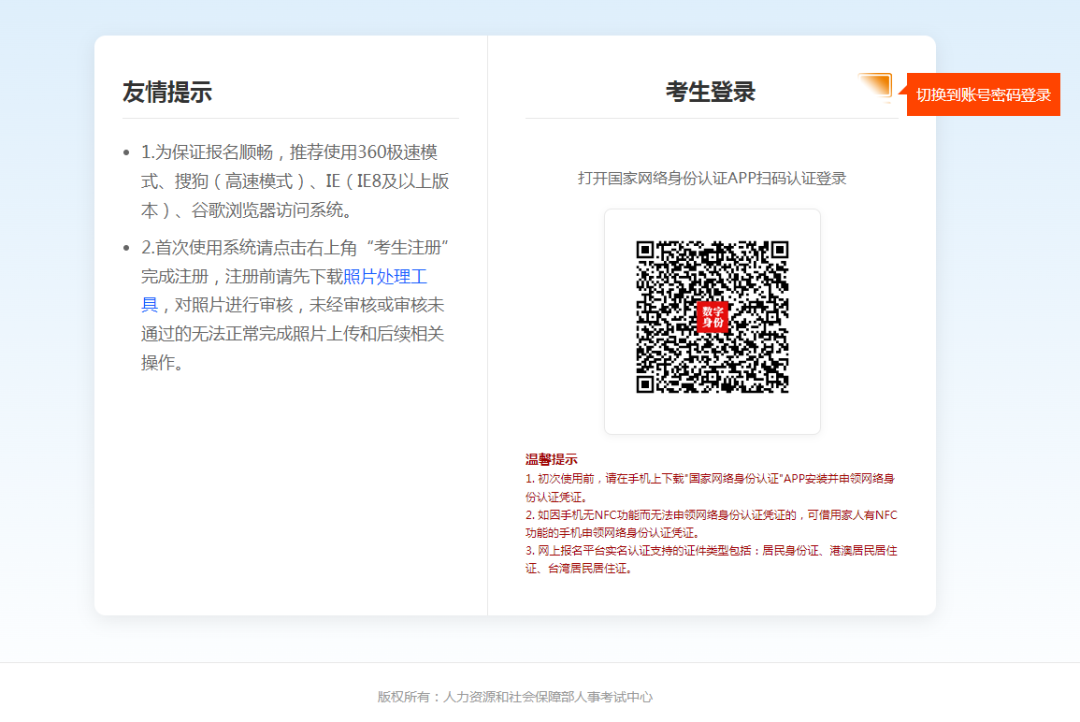Click the 切换到账号密码登录 button
Screen dimensions: 1080x722
click(983, 94)
